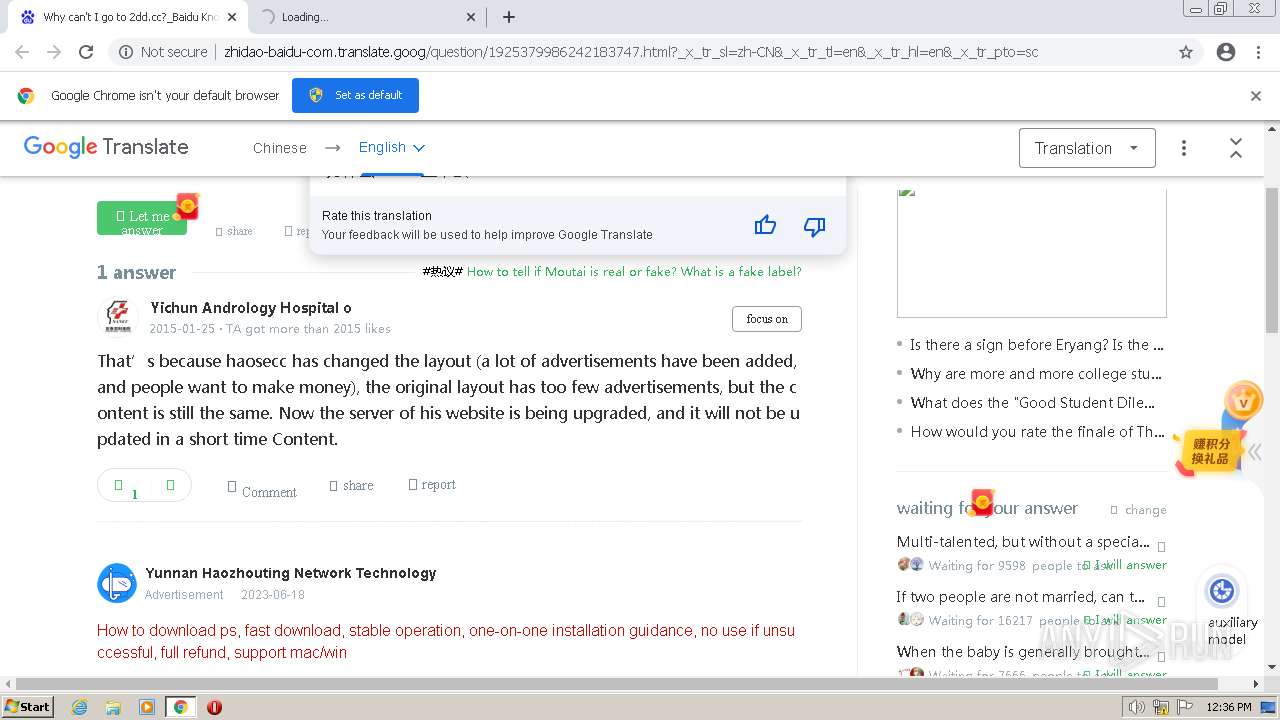The height and width of the screenshot is (720, 1280).
Task: Reload the current page
Action: pyautogui.click(x=86, y=52)
